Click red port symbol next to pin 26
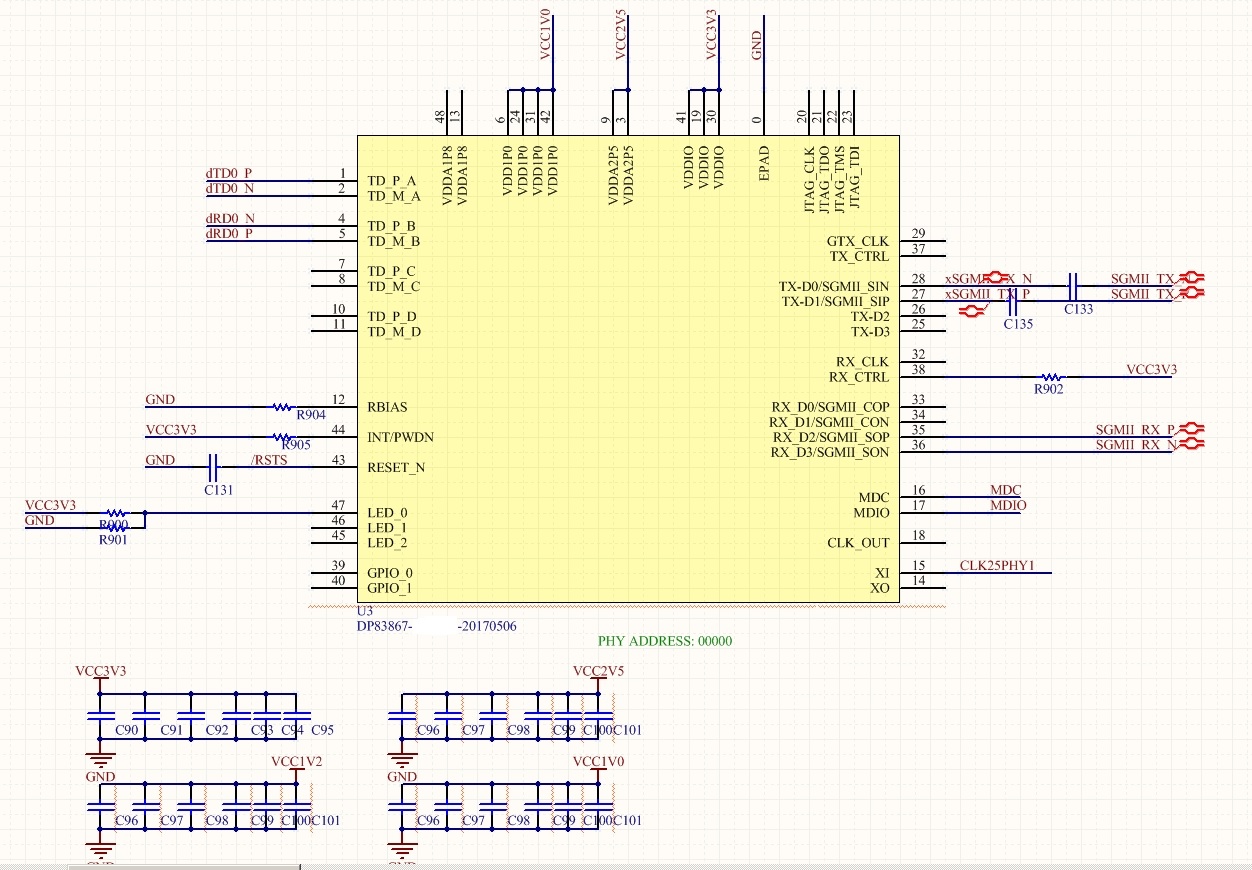The width and height of the screenshot is (1252, 870). (x=970, y=312)
